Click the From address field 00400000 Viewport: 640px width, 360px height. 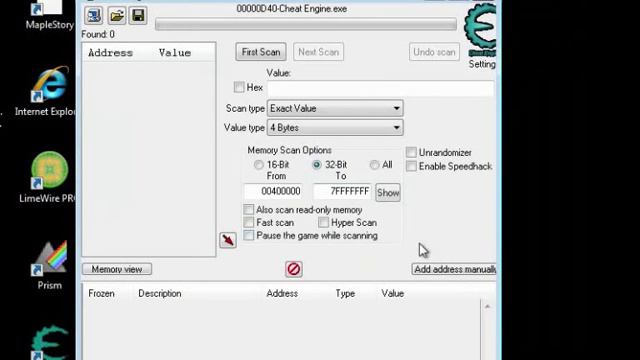pyautogui.click(x=273, y=191)
